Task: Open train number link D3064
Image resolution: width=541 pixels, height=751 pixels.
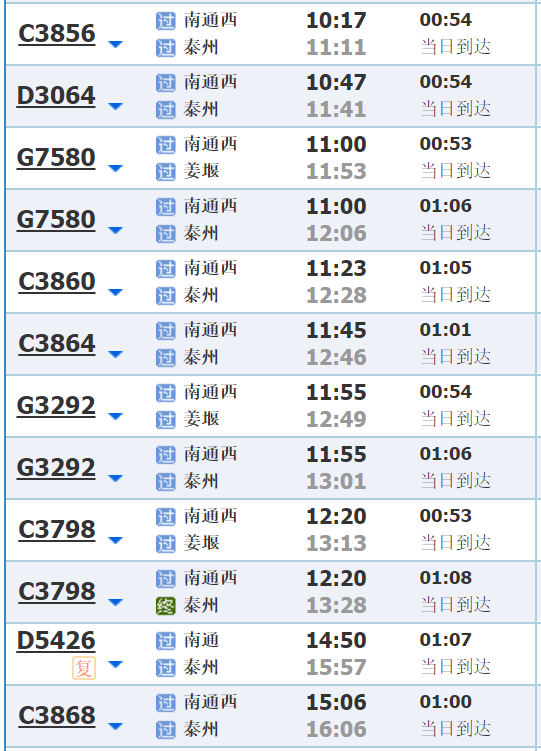Action: [56, 96]
